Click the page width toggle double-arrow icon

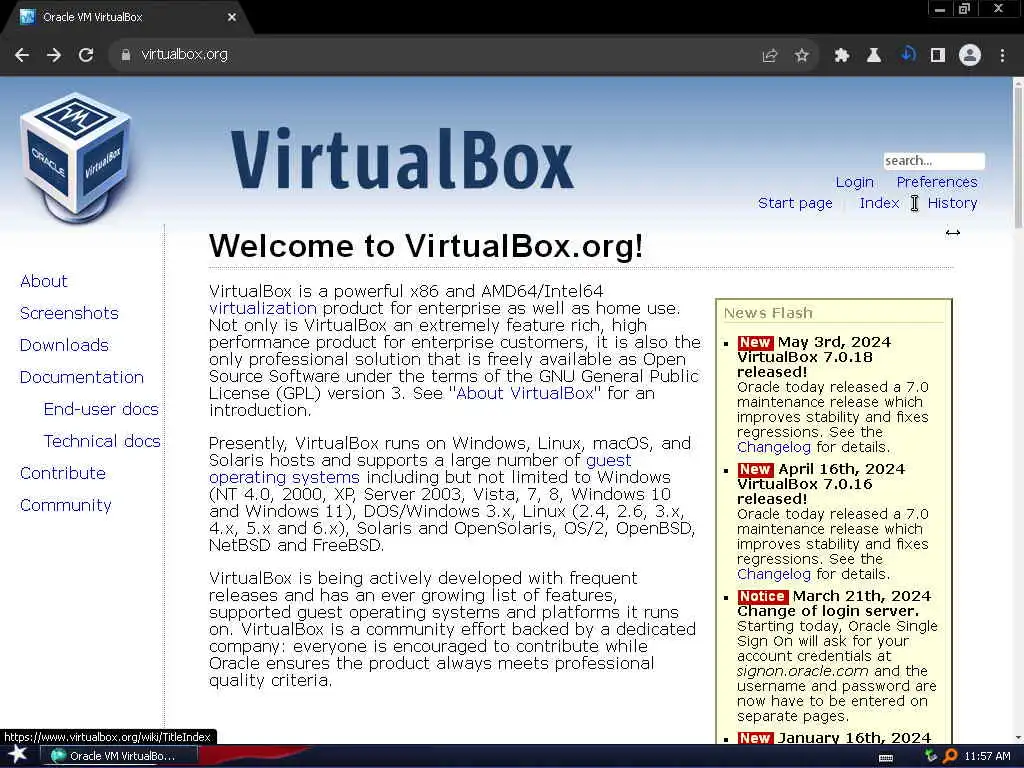(953, 232)
